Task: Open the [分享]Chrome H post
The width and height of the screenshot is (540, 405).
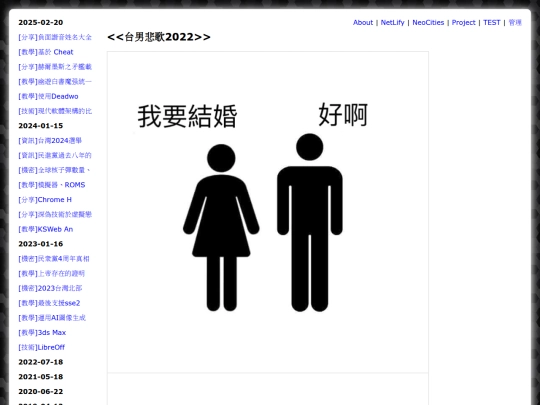Action: tap(45, 200)
